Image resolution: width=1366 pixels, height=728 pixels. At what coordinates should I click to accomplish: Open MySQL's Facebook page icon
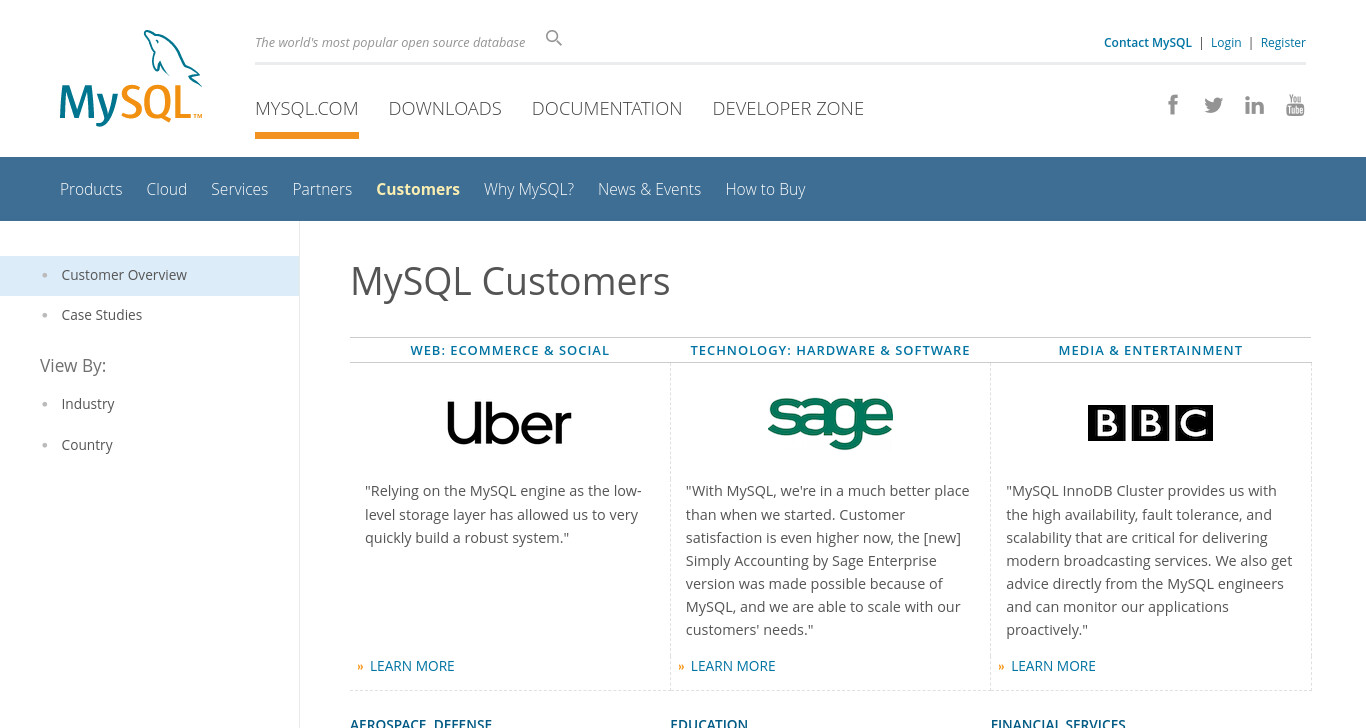pos(1173,105)
